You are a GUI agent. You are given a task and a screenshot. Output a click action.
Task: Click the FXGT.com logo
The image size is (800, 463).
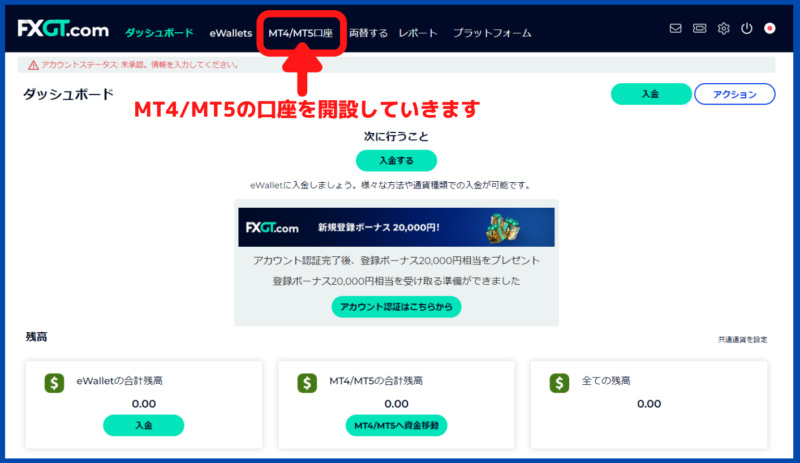point(63,29)
